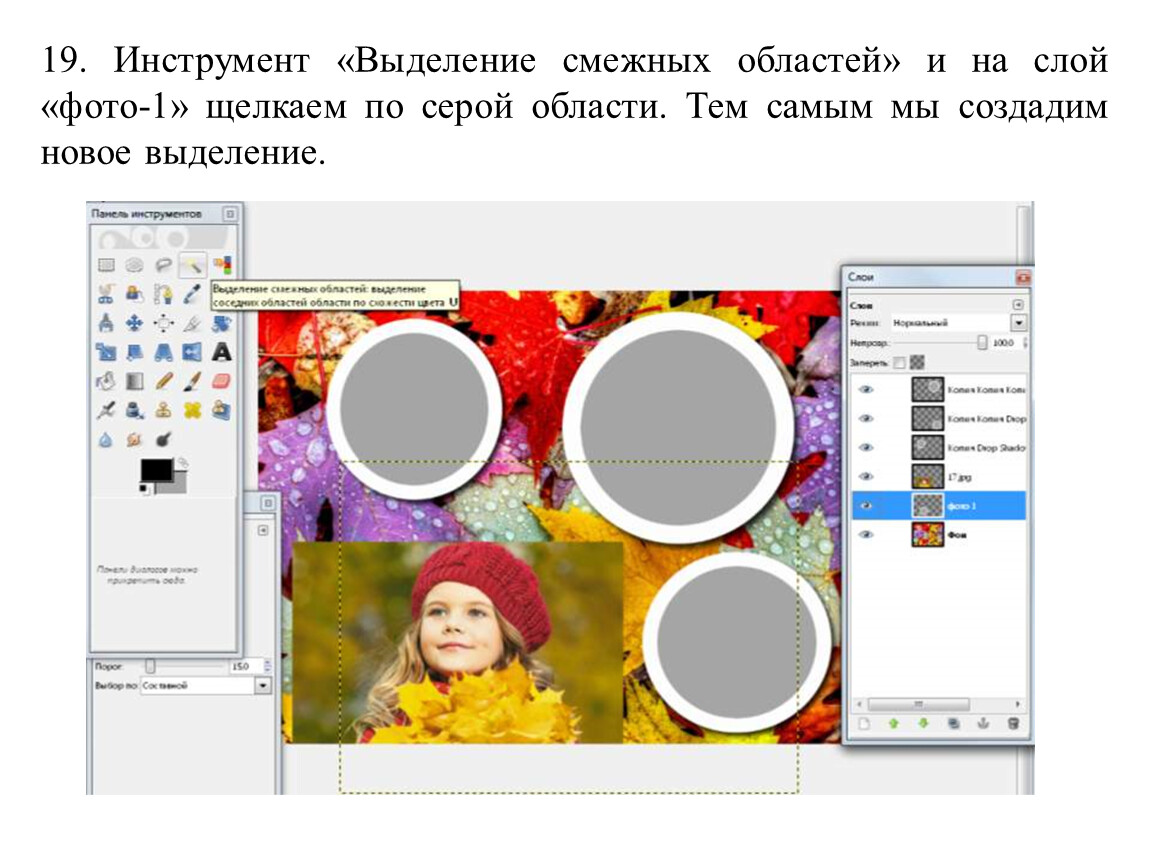1150x864 pixels.
Task: Swap foreground and background colors
Action: pos(182,463)
